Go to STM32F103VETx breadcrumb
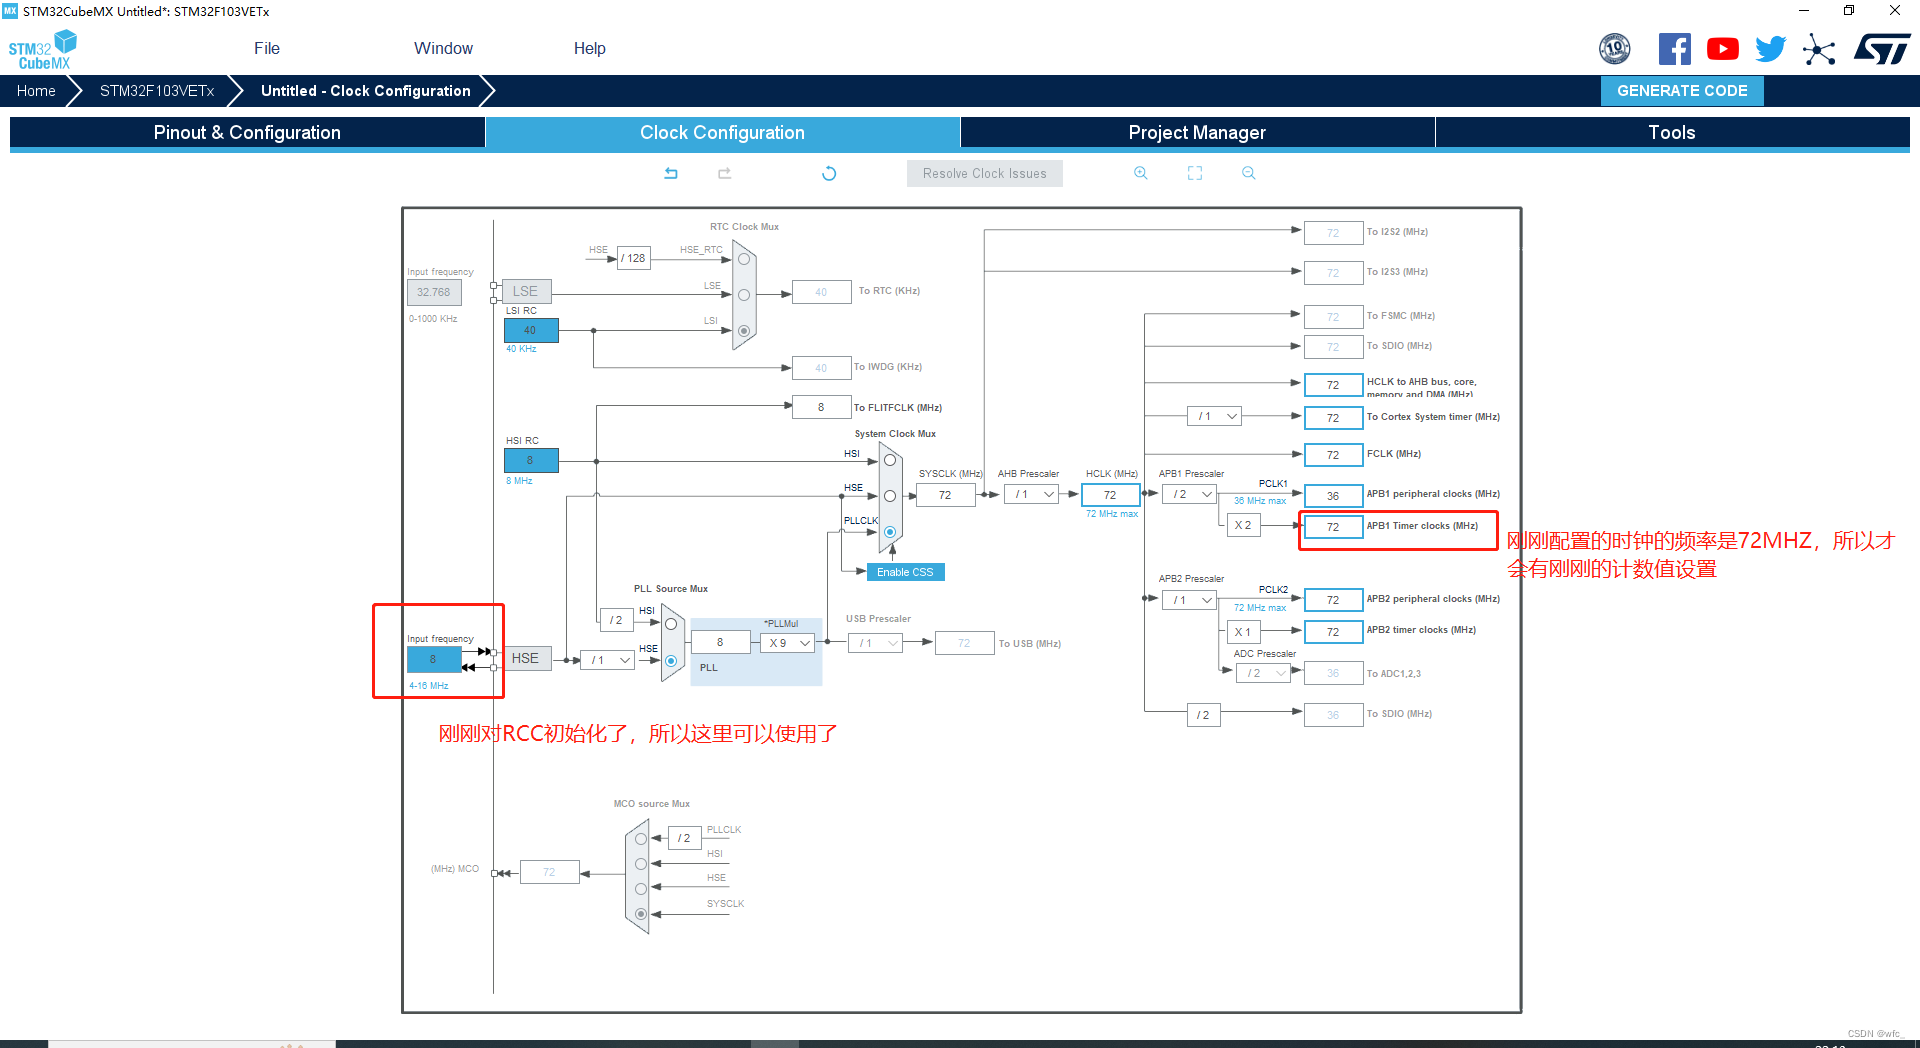 [x=157, y=91]
